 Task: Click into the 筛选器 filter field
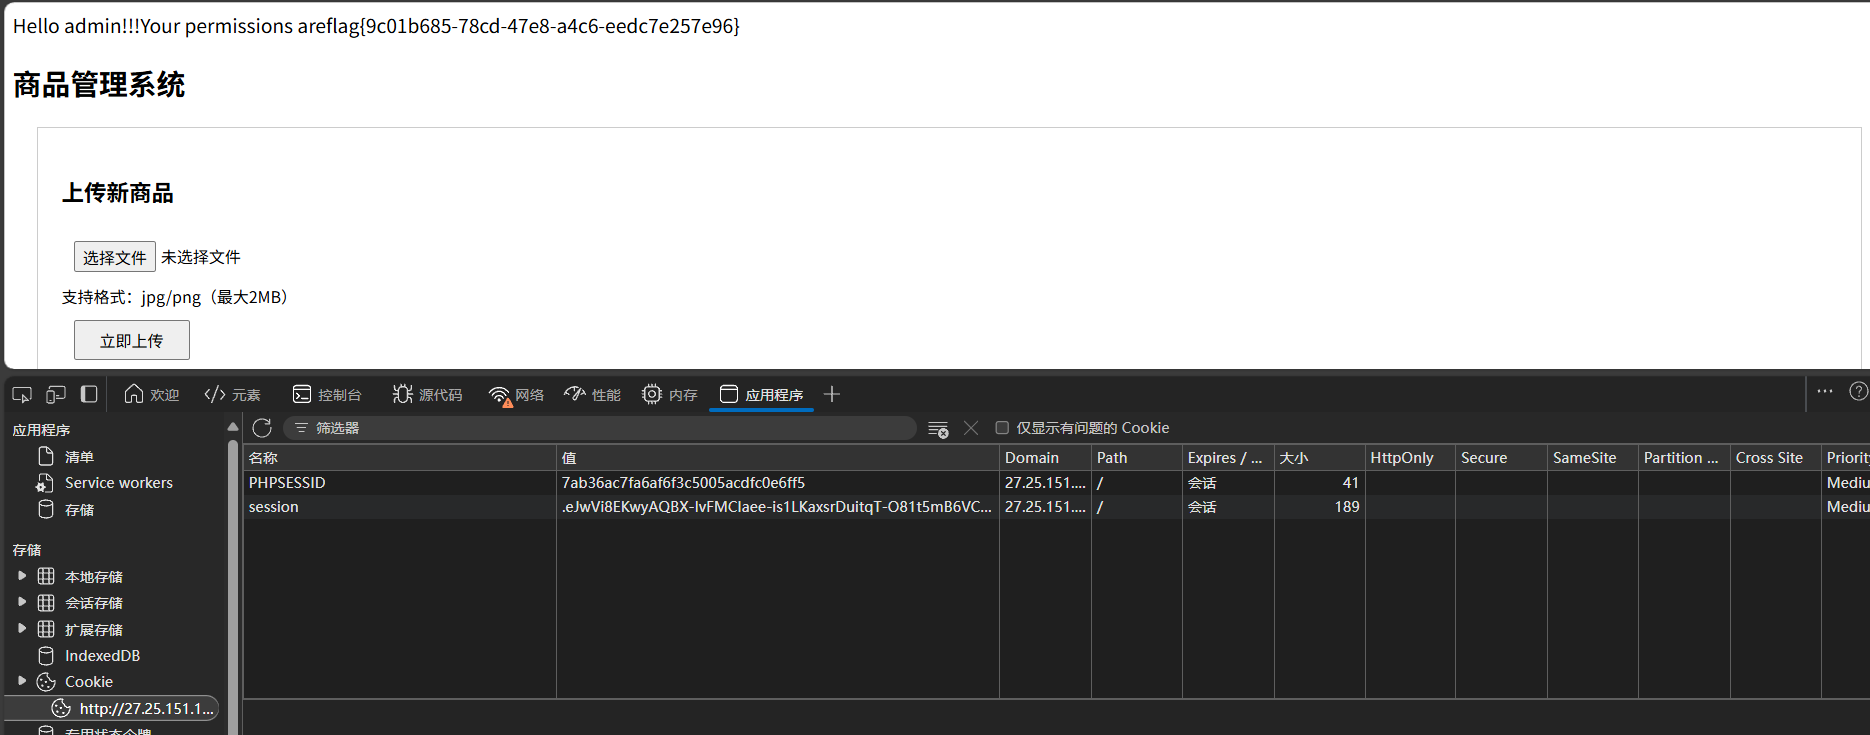click(x=600, y=428)
